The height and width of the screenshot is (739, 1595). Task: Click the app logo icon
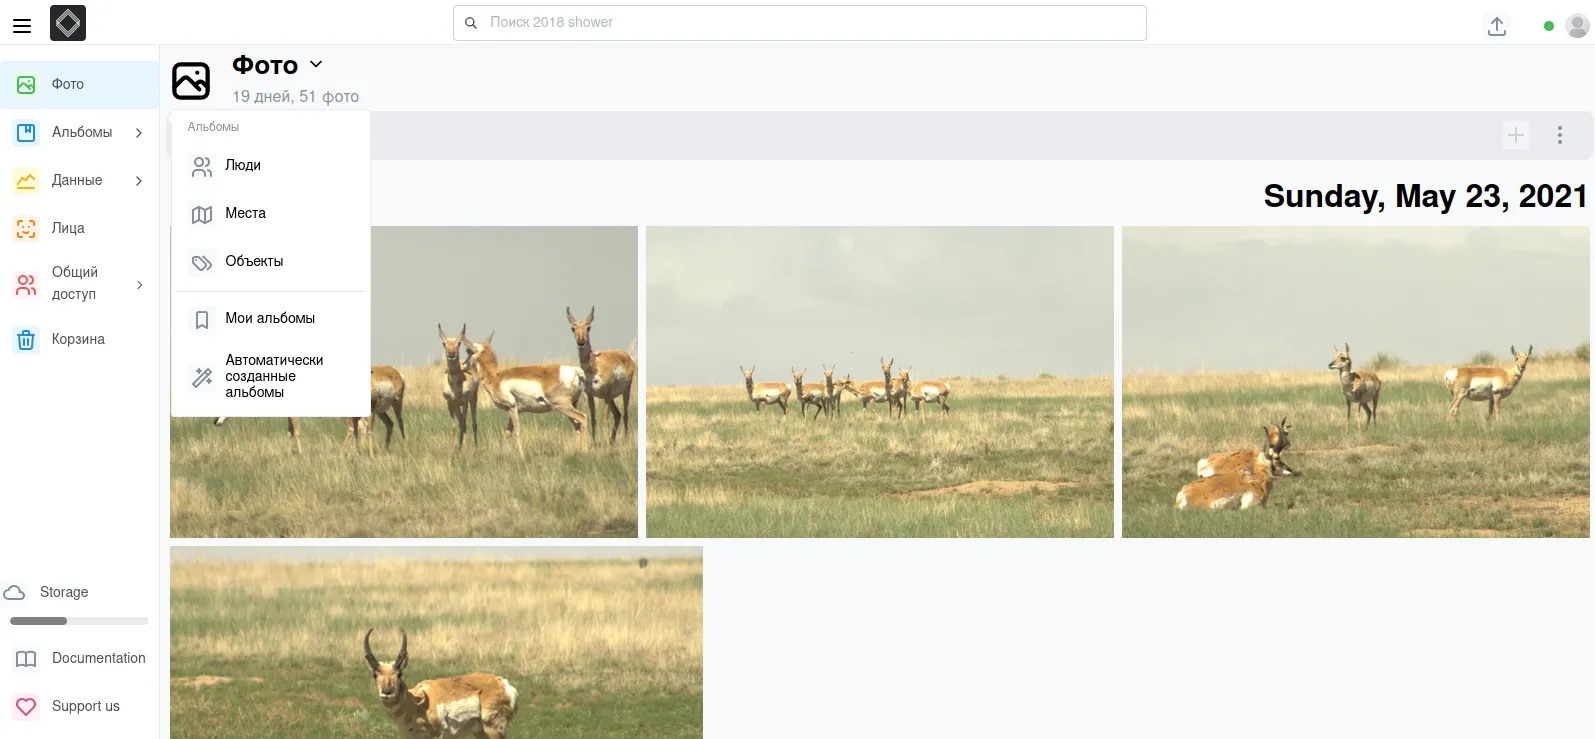pos(68,23)
